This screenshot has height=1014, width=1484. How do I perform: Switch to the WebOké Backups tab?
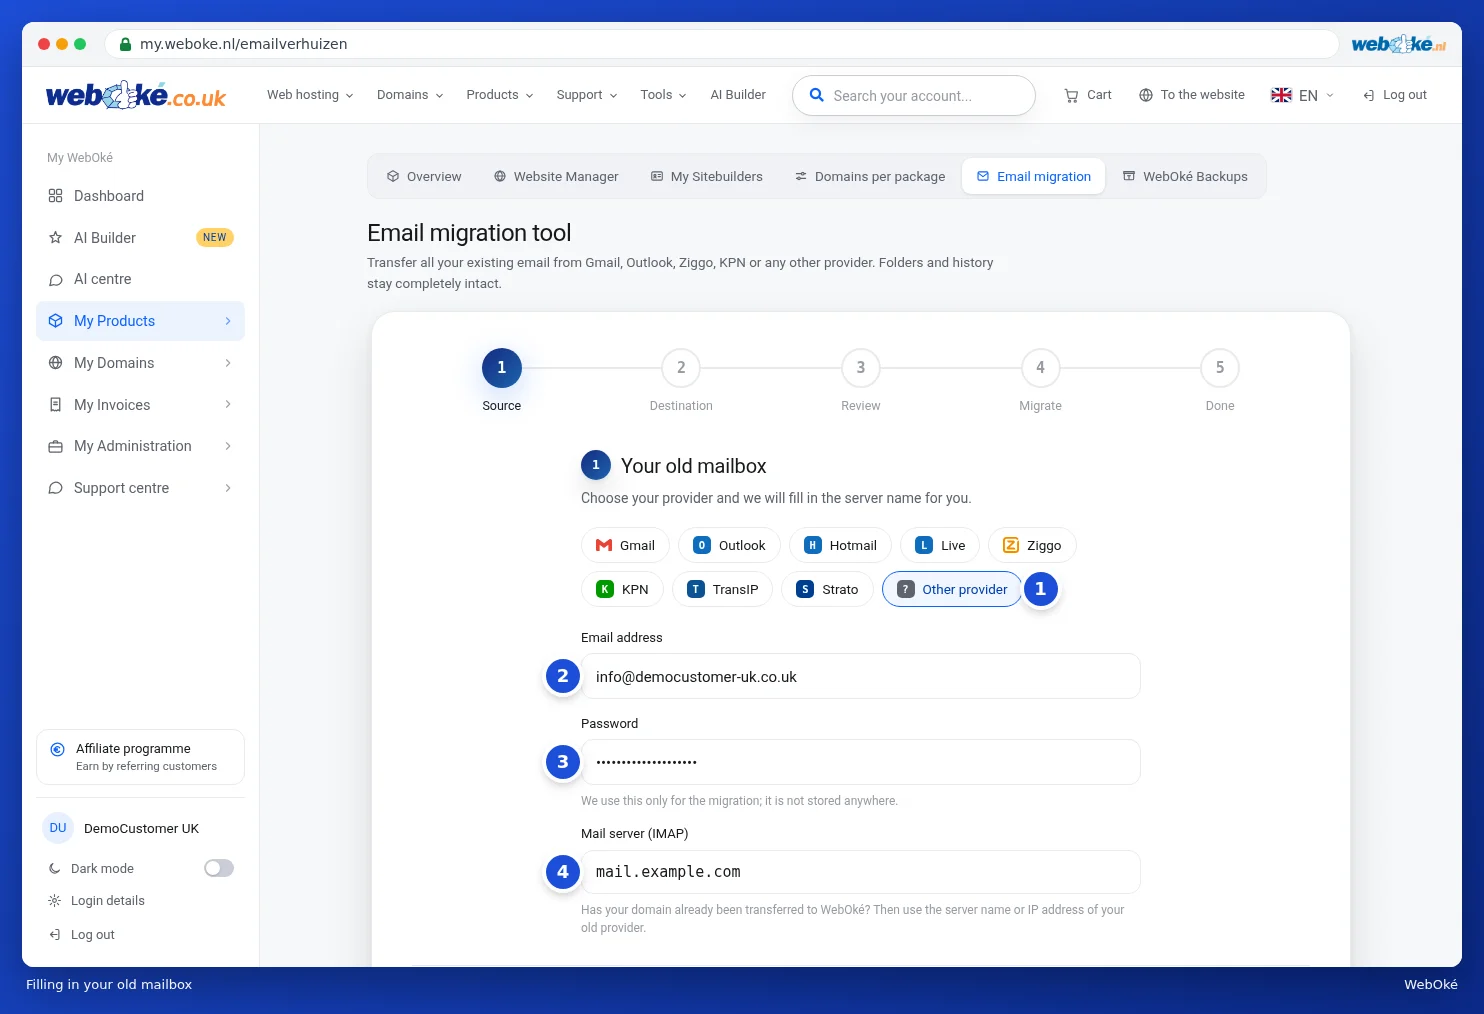[1185, 176]
